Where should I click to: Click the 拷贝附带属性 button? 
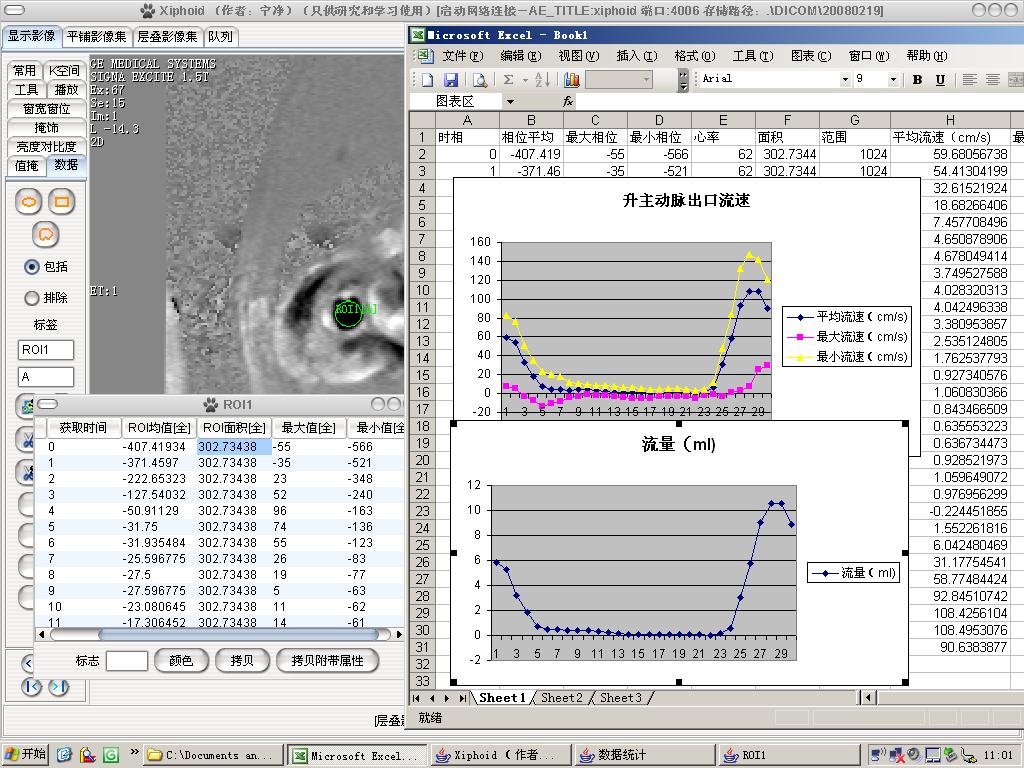pos(327,661)
